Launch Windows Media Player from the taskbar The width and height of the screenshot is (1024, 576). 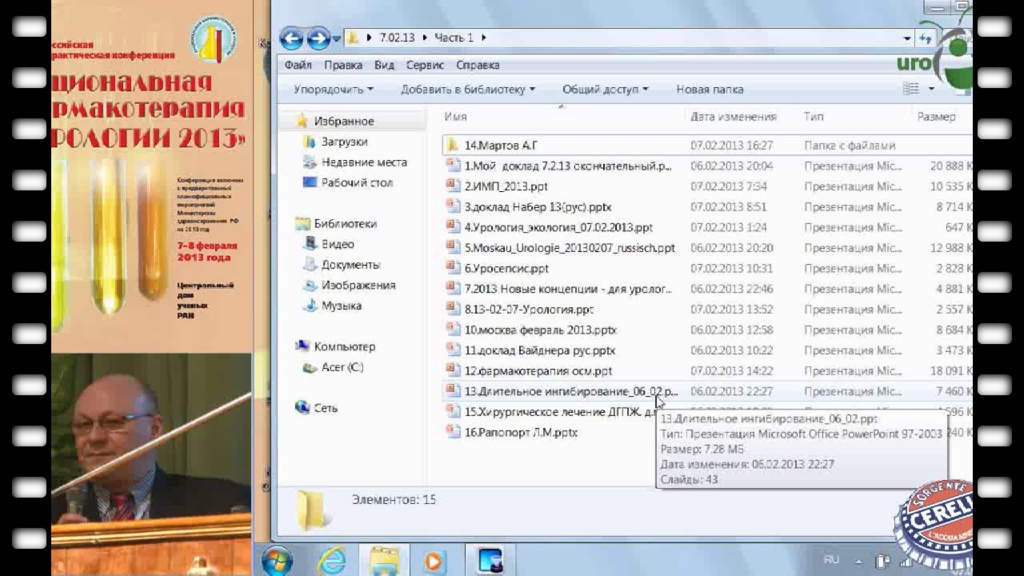(x=435, y=561)
